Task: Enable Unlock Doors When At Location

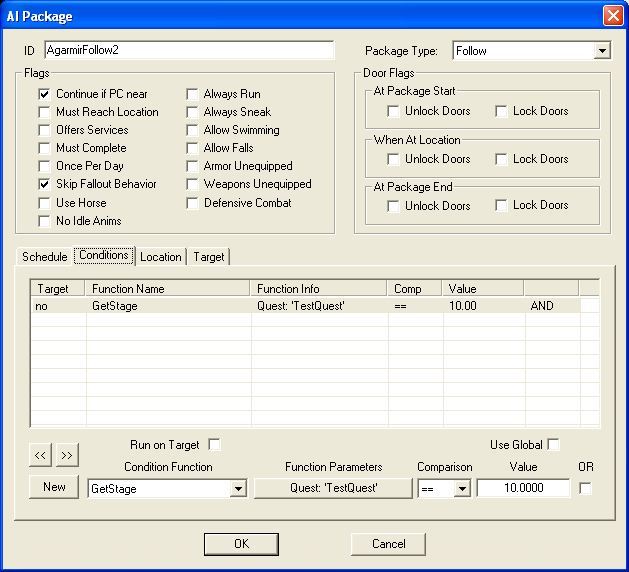Action: pyautogui.click(x=393, y=160)
